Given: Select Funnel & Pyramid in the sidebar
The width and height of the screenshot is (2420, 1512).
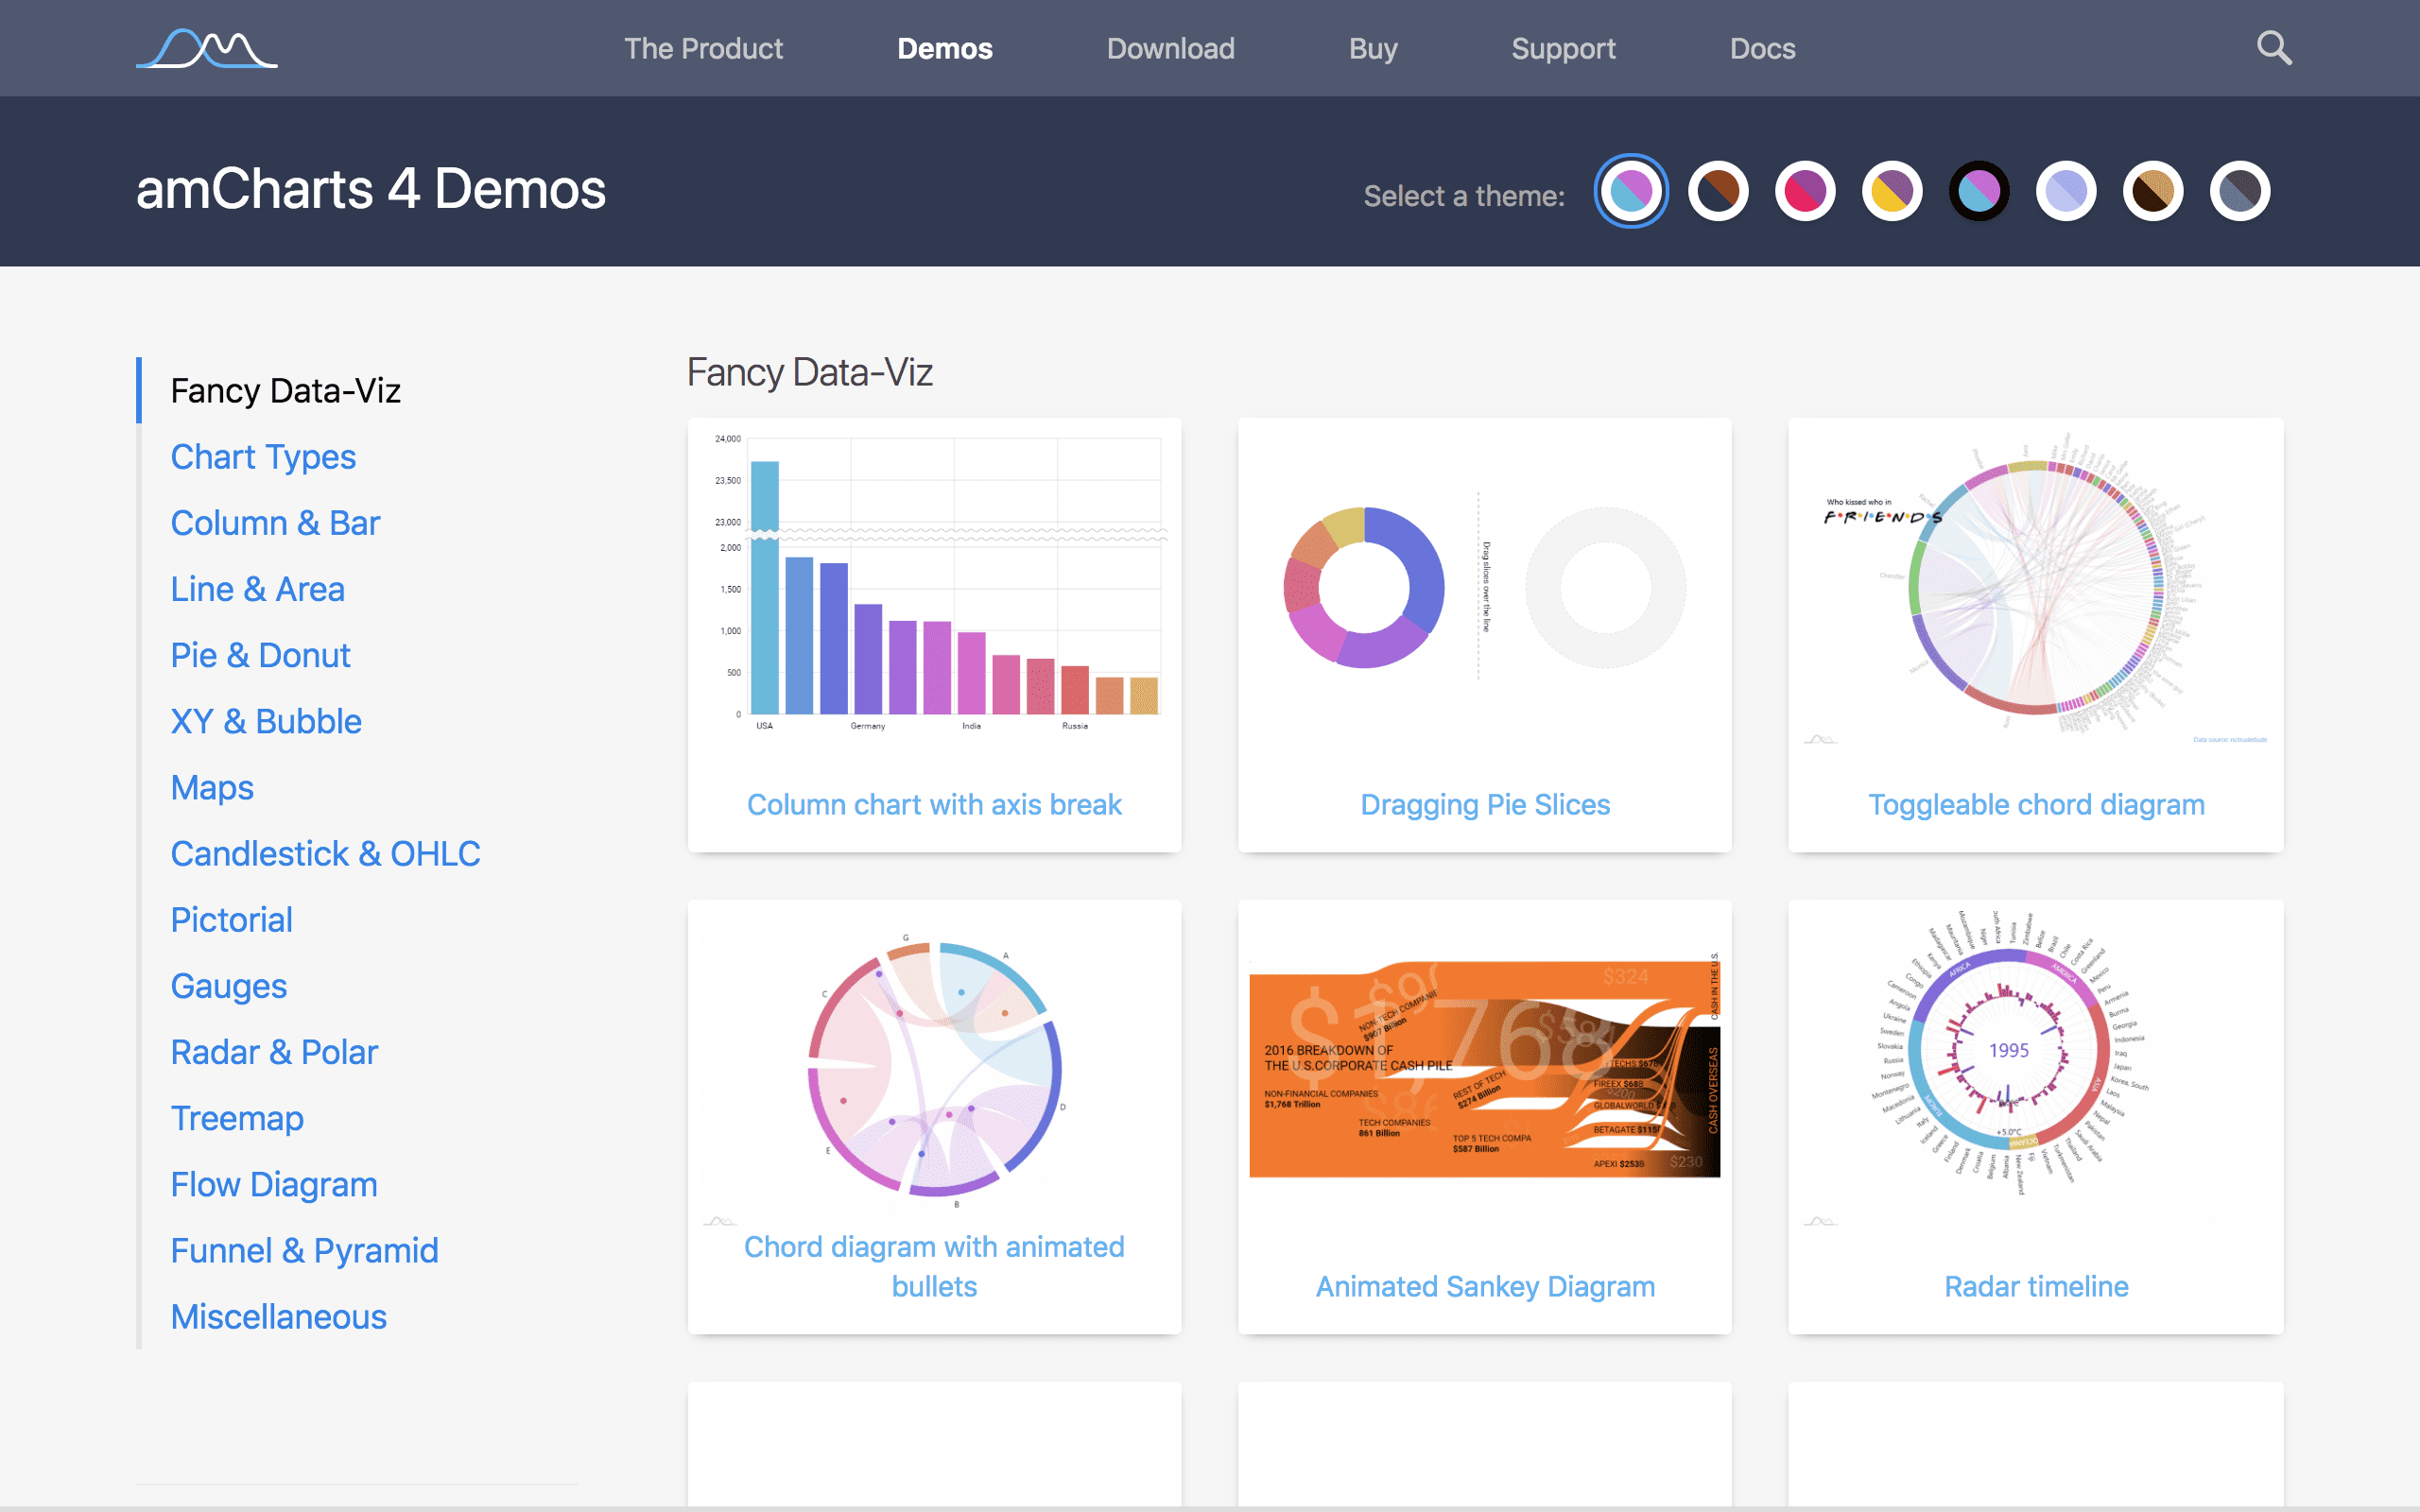Looking at the screenshot, I should point(304,1250).
